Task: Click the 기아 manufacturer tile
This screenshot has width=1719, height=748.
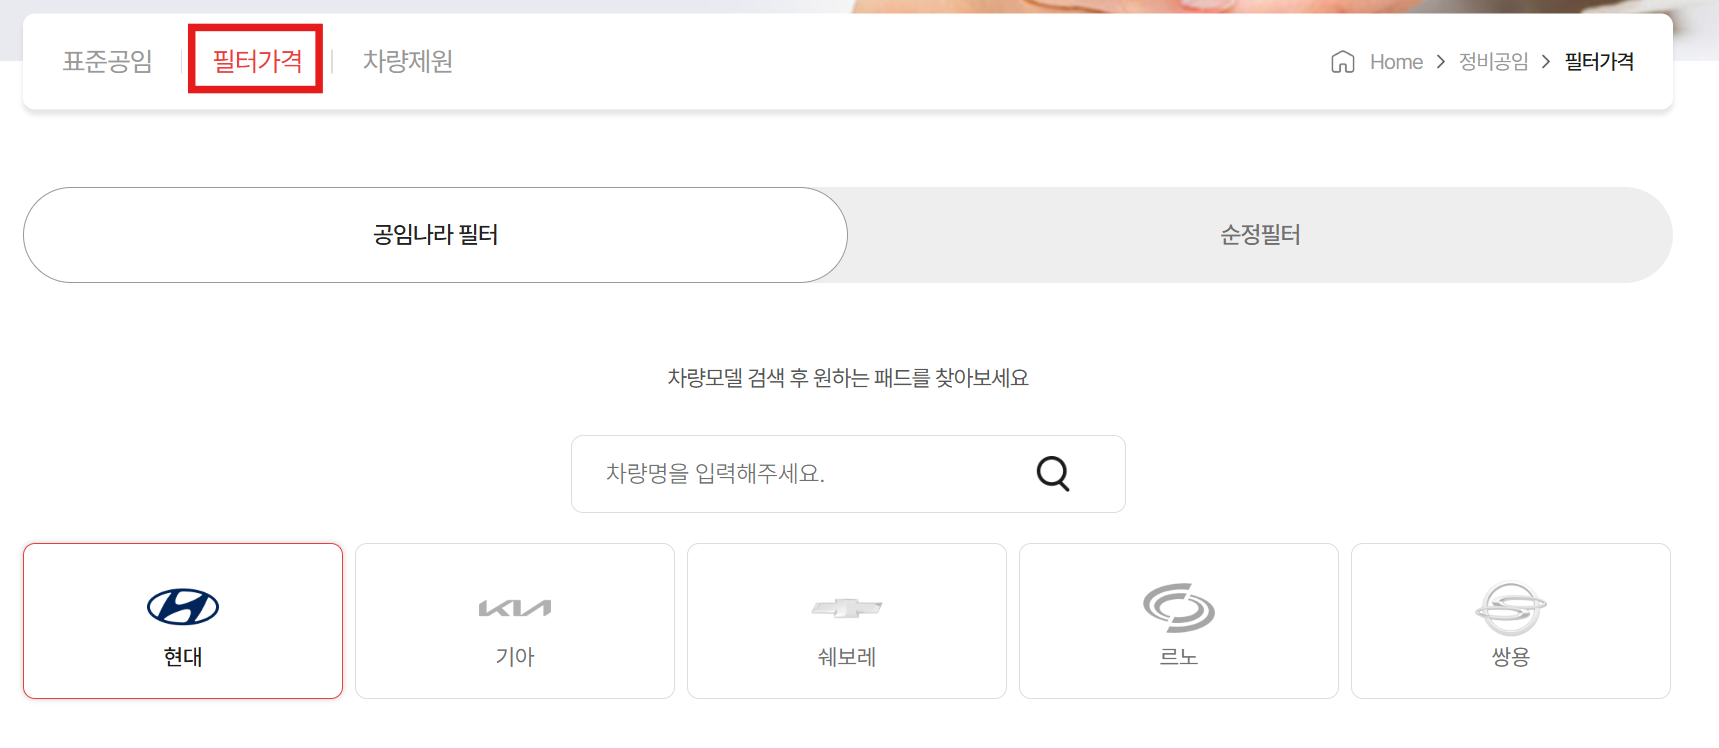Action: tap(514, 620)
